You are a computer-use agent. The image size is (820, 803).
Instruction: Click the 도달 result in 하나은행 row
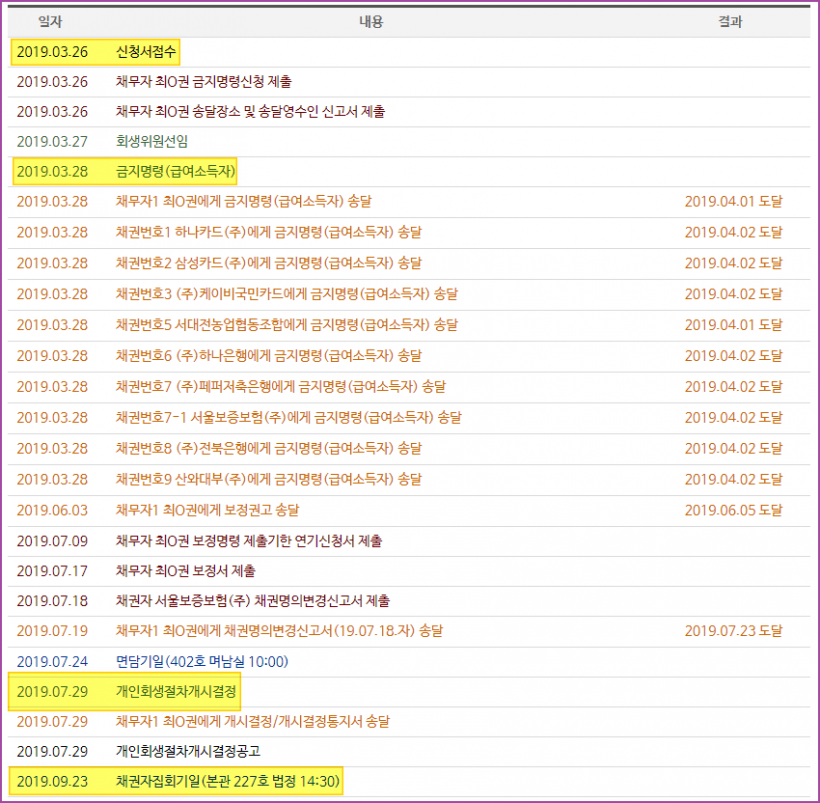(733, 356)
